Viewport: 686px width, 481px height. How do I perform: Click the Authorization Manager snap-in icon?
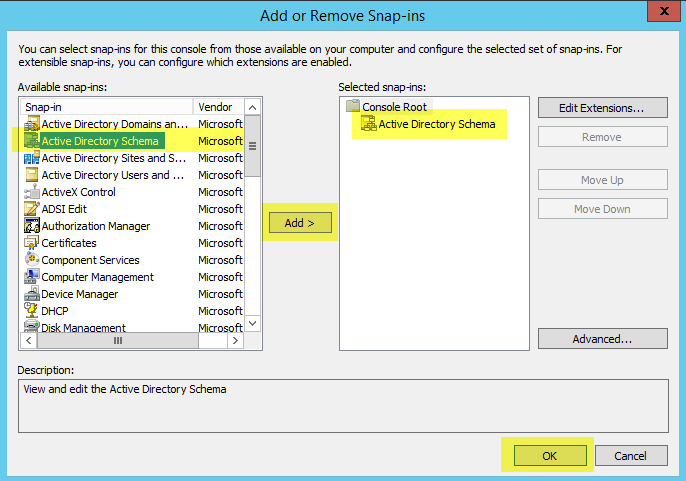tap(32, 226)
